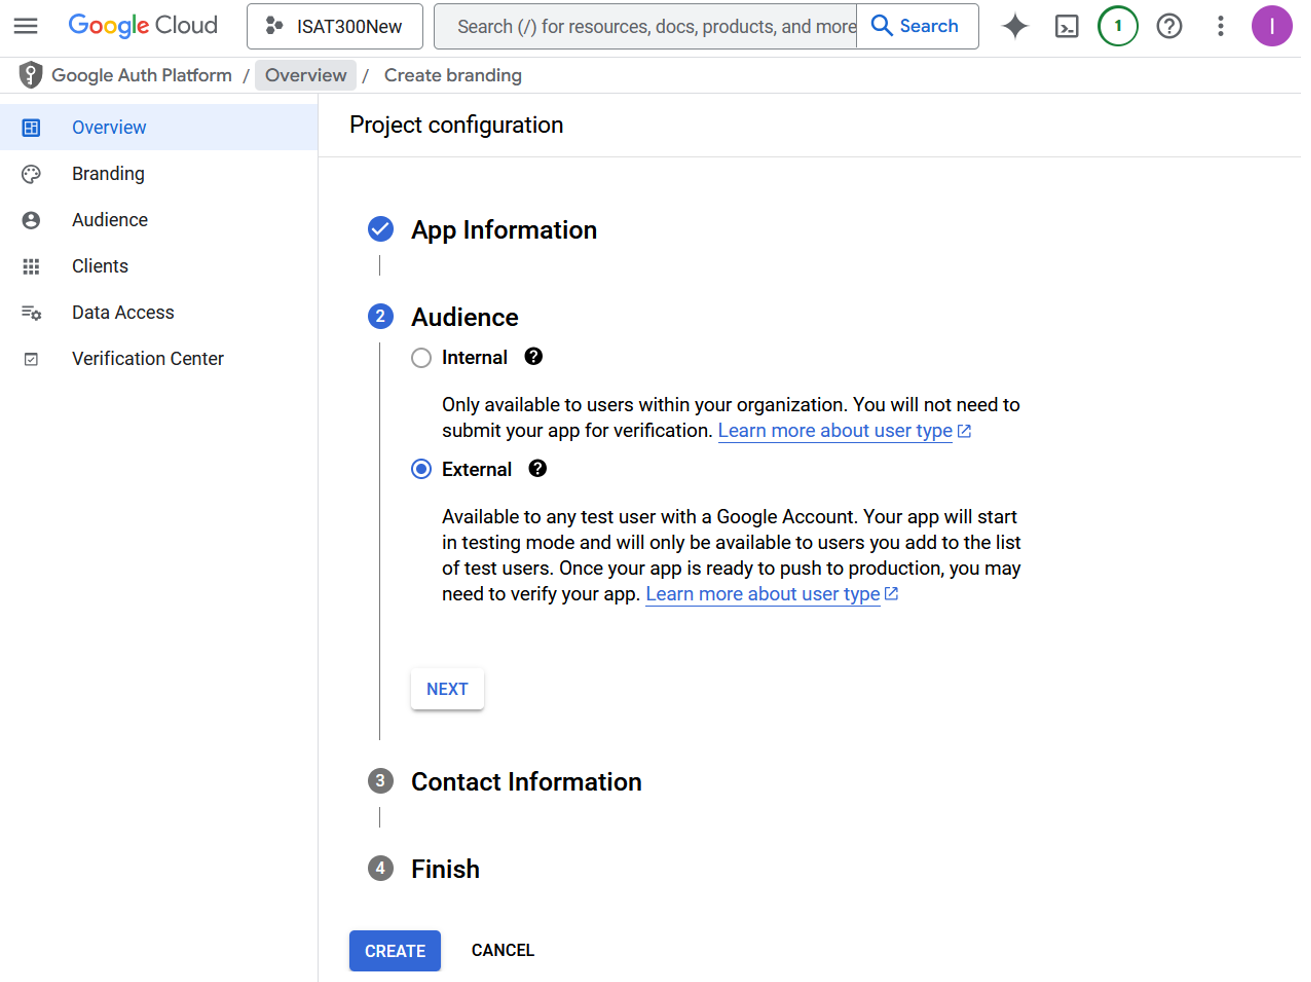Go to Overview breadcrumb
1311x982 pixels.
pos(306,75)
